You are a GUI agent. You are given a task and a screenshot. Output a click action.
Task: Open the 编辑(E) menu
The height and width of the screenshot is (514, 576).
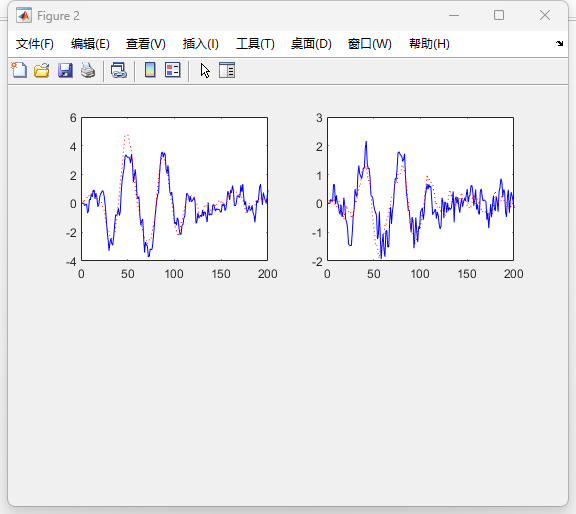pyautogui.click(x=90, y=44)
